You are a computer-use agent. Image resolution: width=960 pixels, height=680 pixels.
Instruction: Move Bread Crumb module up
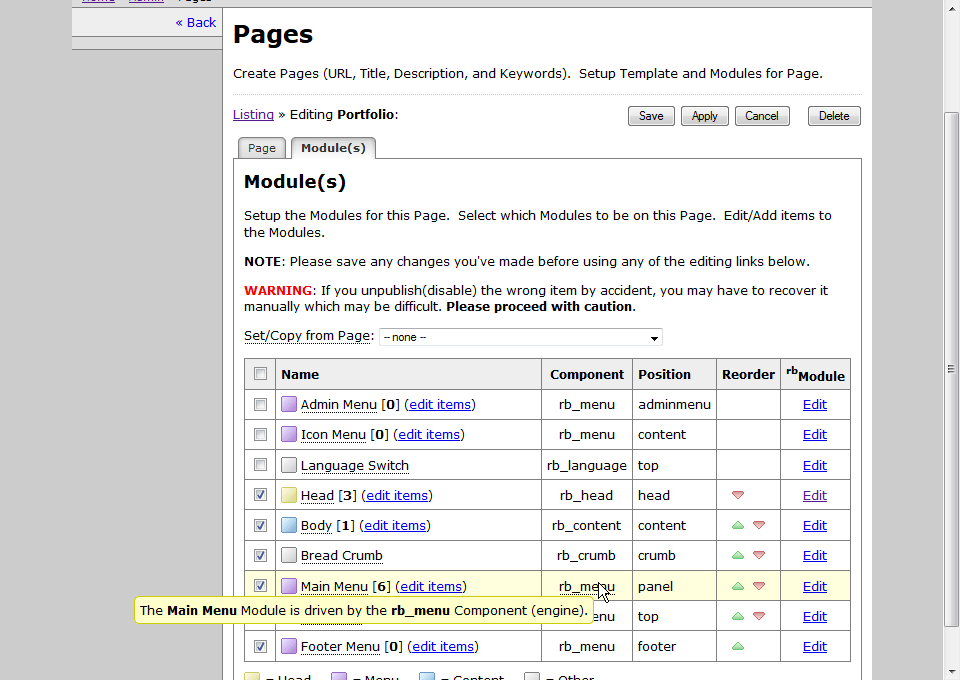point(738,555)
